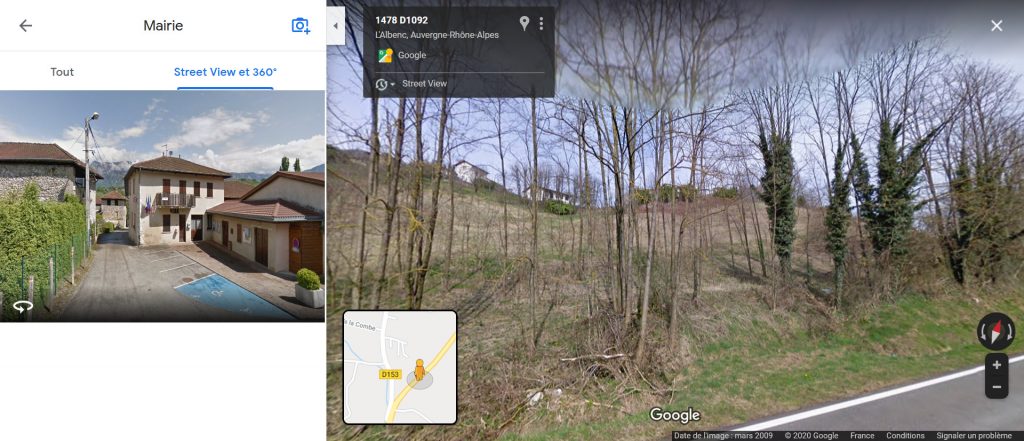This screenshot has width=1024, height=441.
Task: Collapse the side panel with arrow toggle
Action: pyautogui.click(x=336, y=26)
